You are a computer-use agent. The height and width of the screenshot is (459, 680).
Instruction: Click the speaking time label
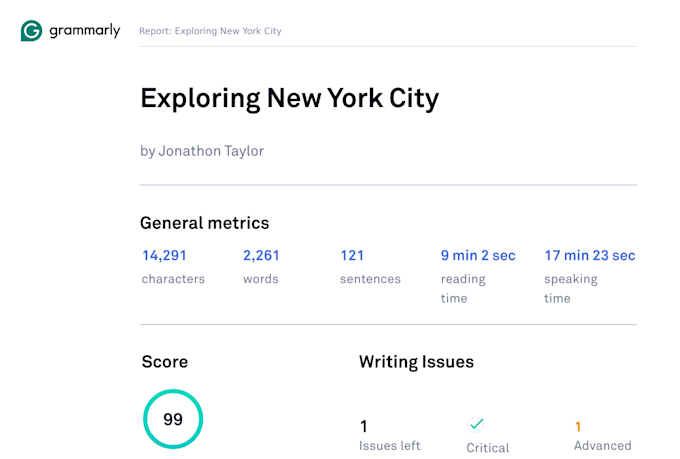571,289
